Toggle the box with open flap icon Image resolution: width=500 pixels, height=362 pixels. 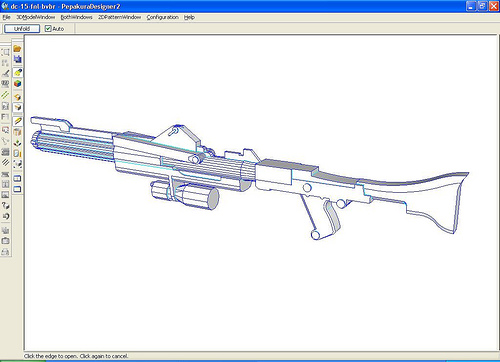(17, 107)
